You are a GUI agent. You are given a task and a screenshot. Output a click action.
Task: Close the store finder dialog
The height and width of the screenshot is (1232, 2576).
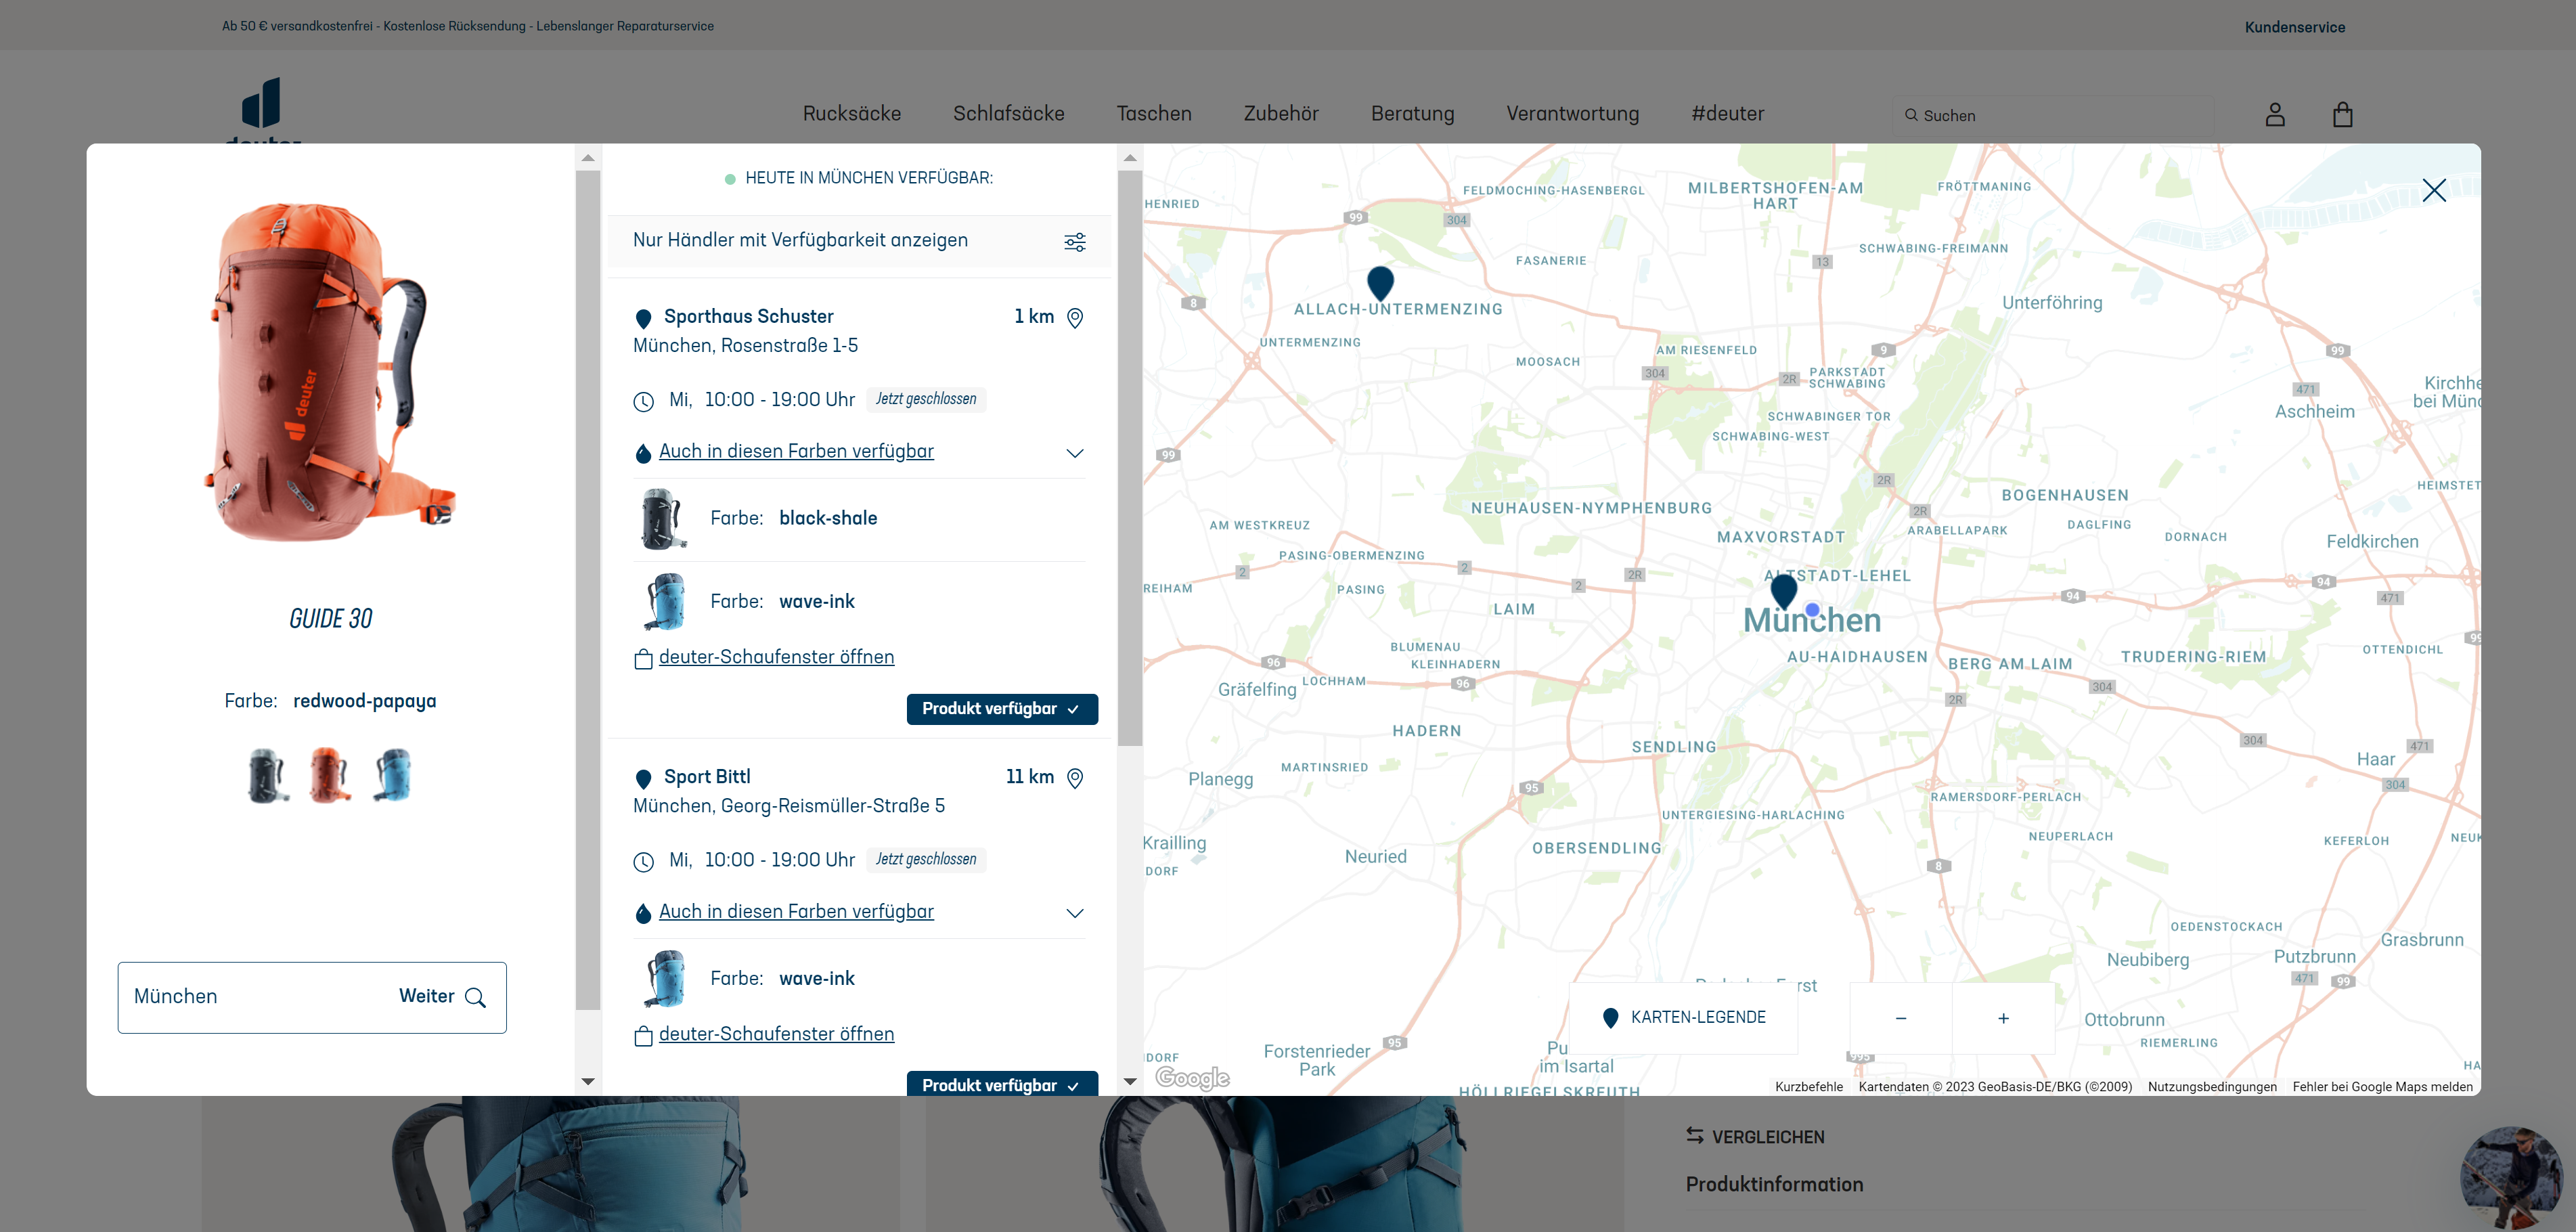coord(2434,190)
